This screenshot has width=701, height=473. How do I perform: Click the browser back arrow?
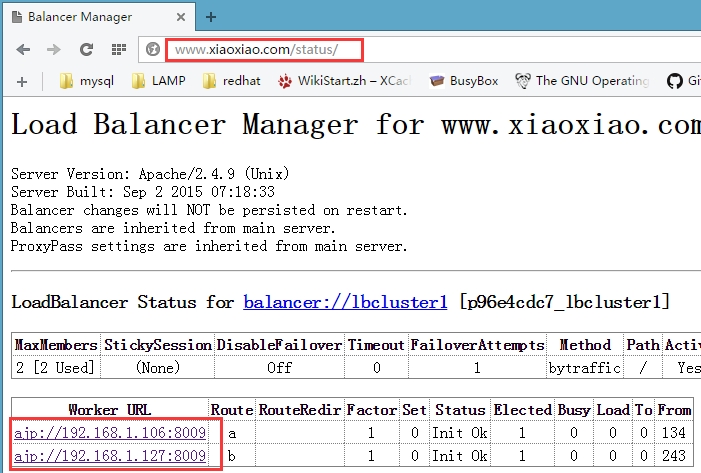pyautogui.click(x=23, y=50)
